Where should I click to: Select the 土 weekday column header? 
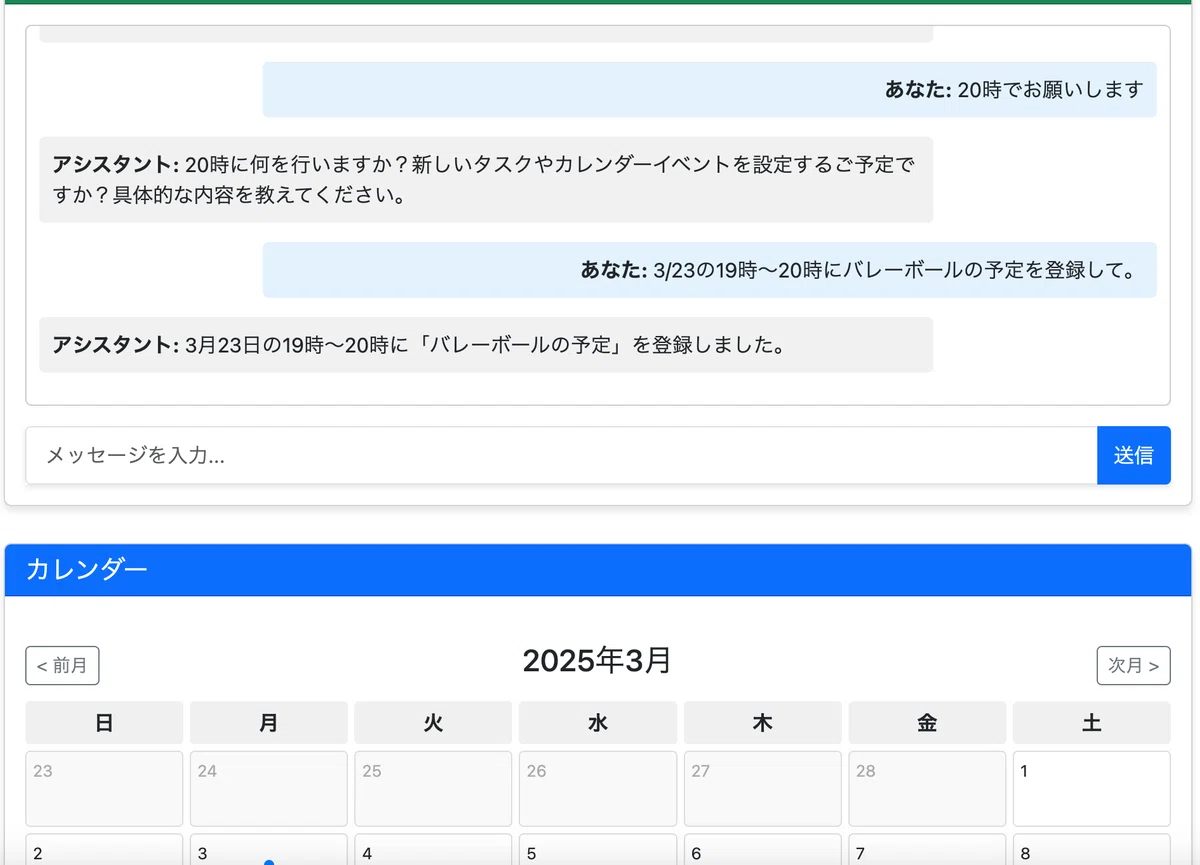click(1091, 722)
